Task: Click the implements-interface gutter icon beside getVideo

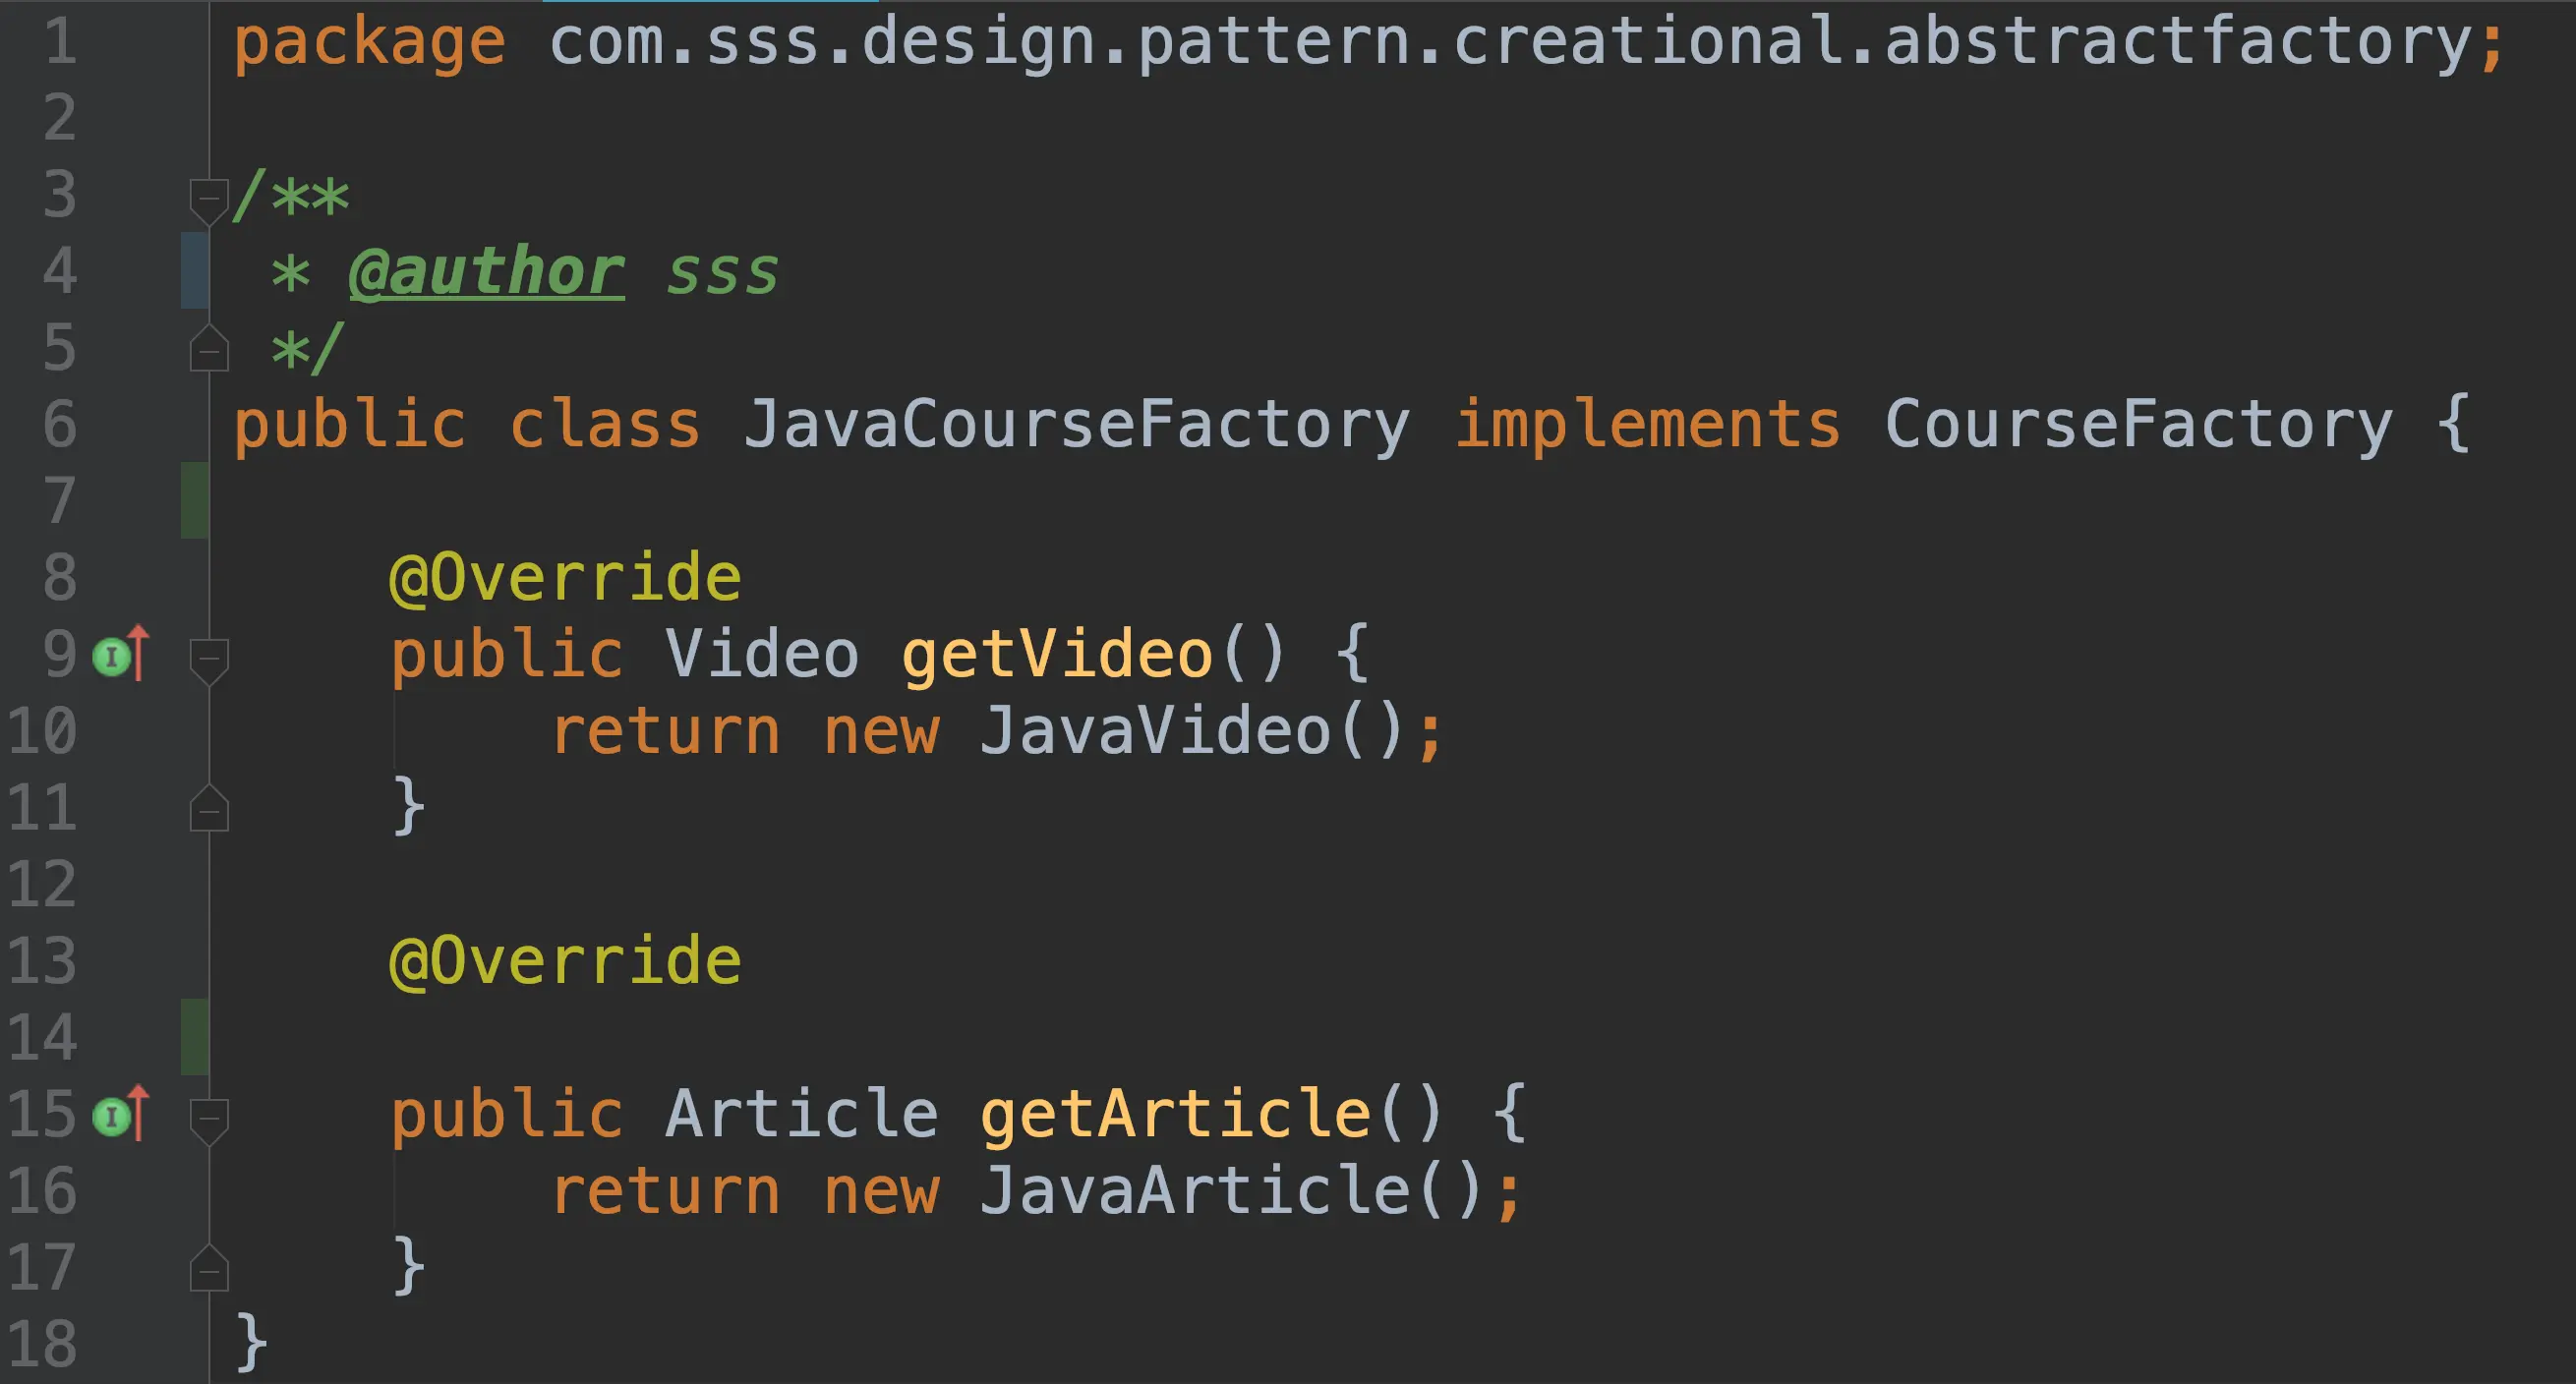Action: tap(121, 655)
